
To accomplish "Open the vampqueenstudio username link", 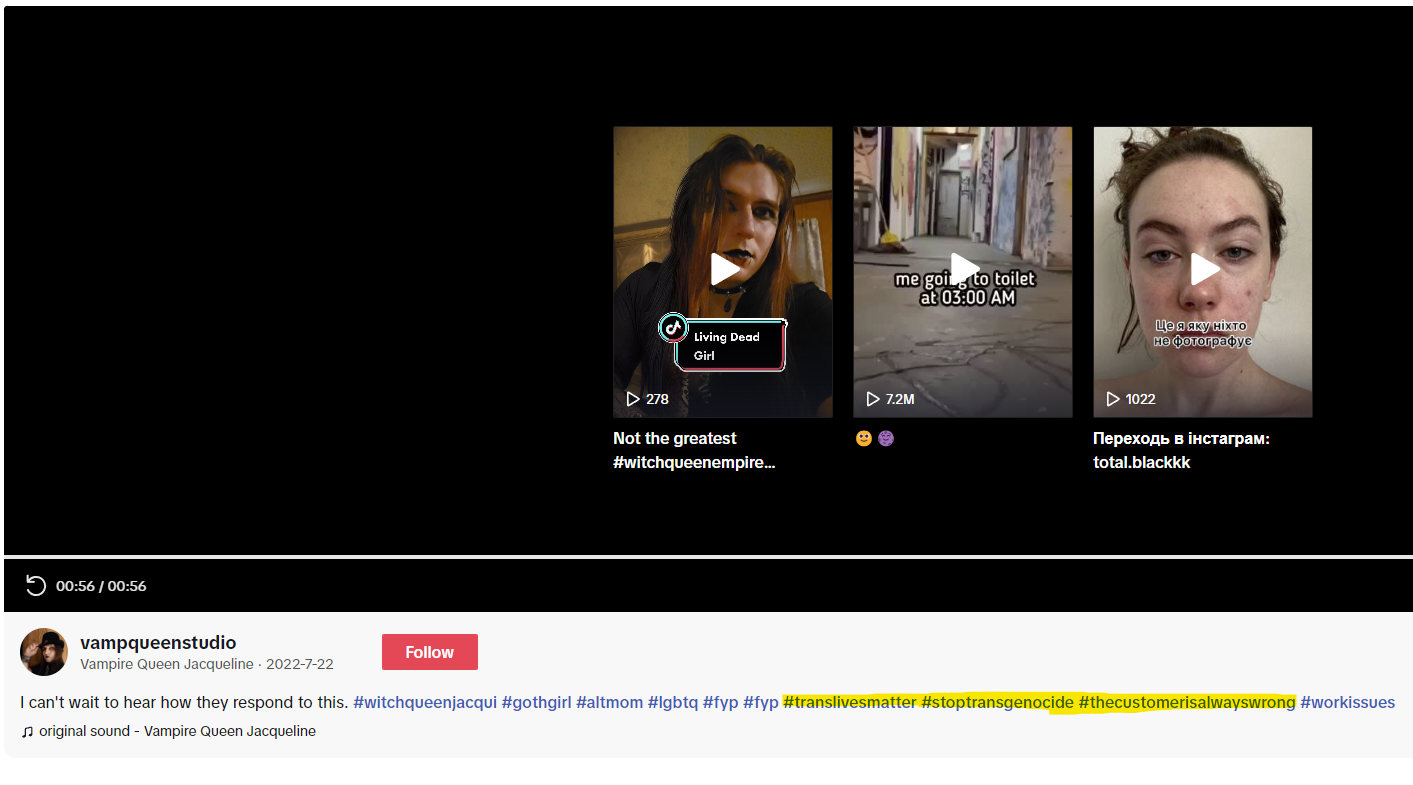I will coord(158,643).
